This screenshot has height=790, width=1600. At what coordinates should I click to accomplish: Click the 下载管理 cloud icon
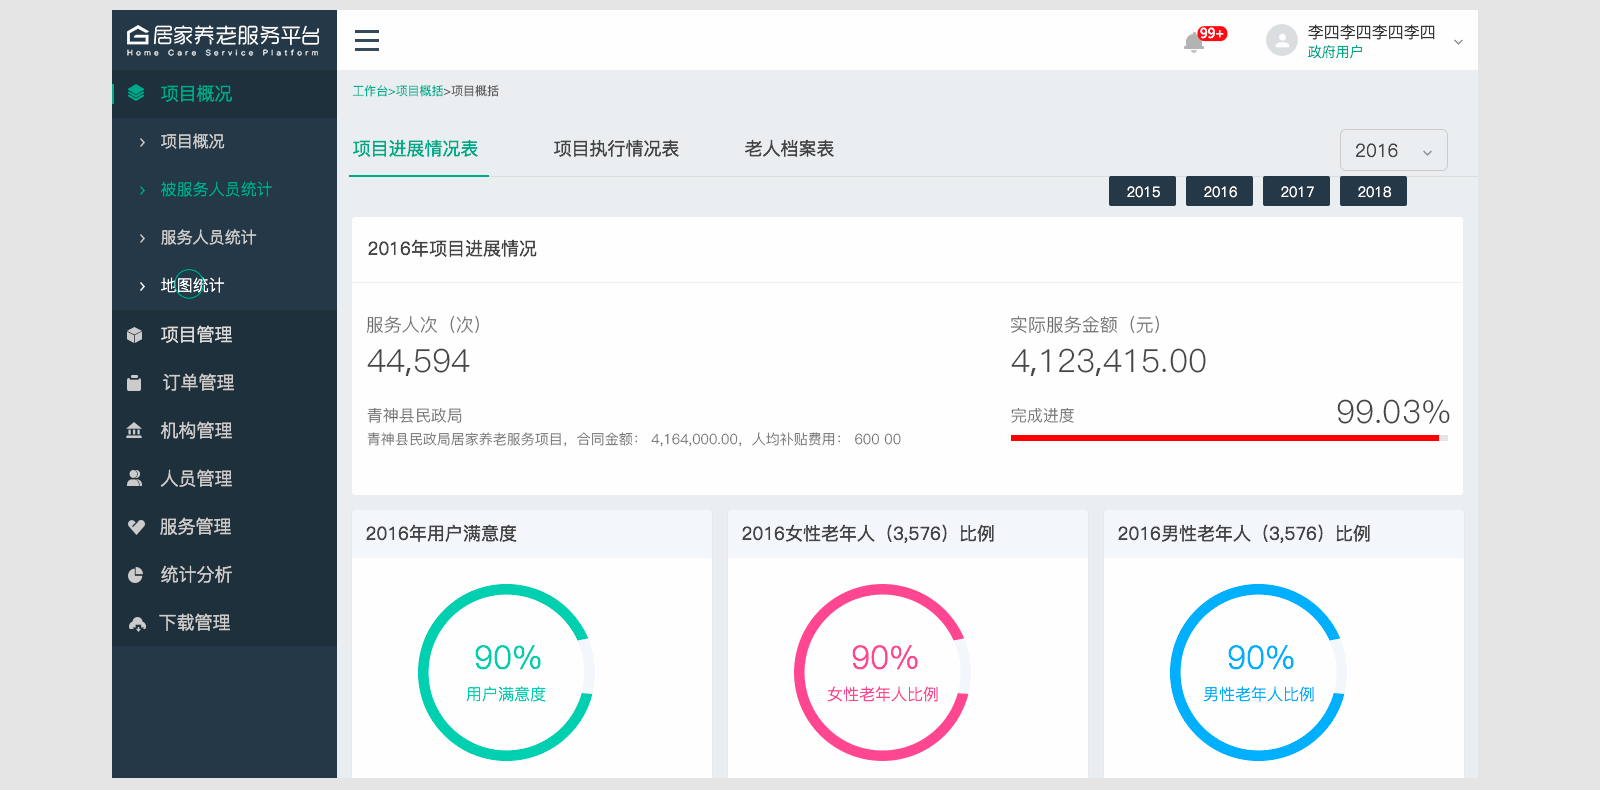(137, 623)
